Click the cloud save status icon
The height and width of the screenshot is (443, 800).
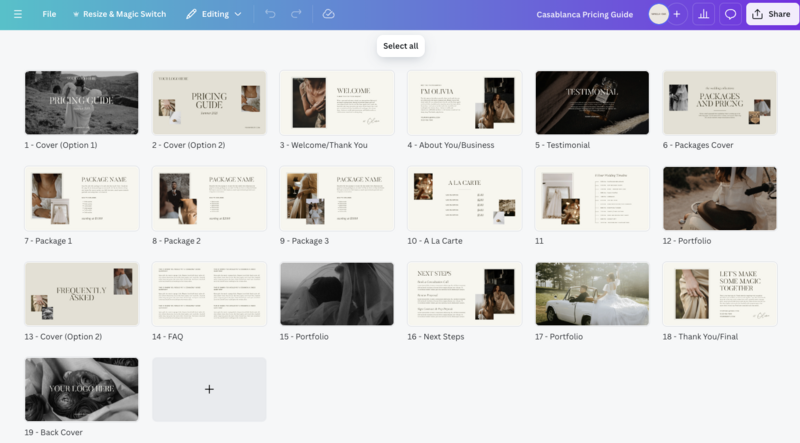[x=329, y=15]
